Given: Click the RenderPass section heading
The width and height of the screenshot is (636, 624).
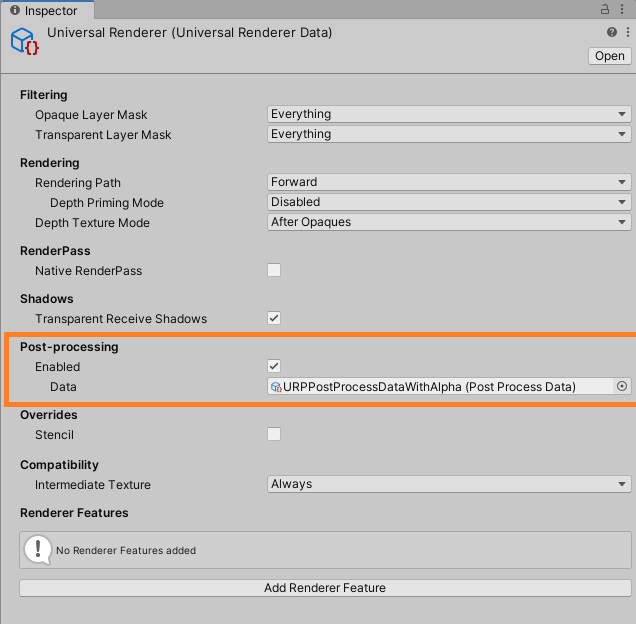Looking at the screenshot, I should coord(55,251).
